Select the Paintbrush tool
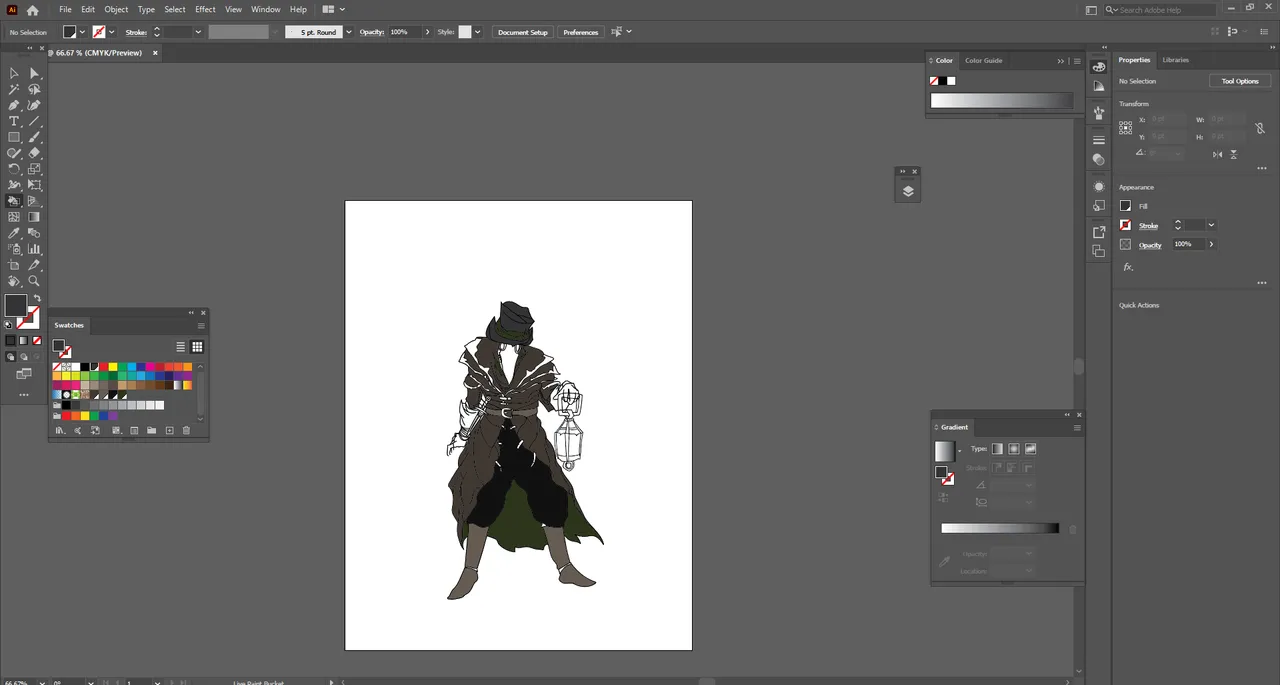The width and height of the screenshot is (1280, 685). point(34,137)
